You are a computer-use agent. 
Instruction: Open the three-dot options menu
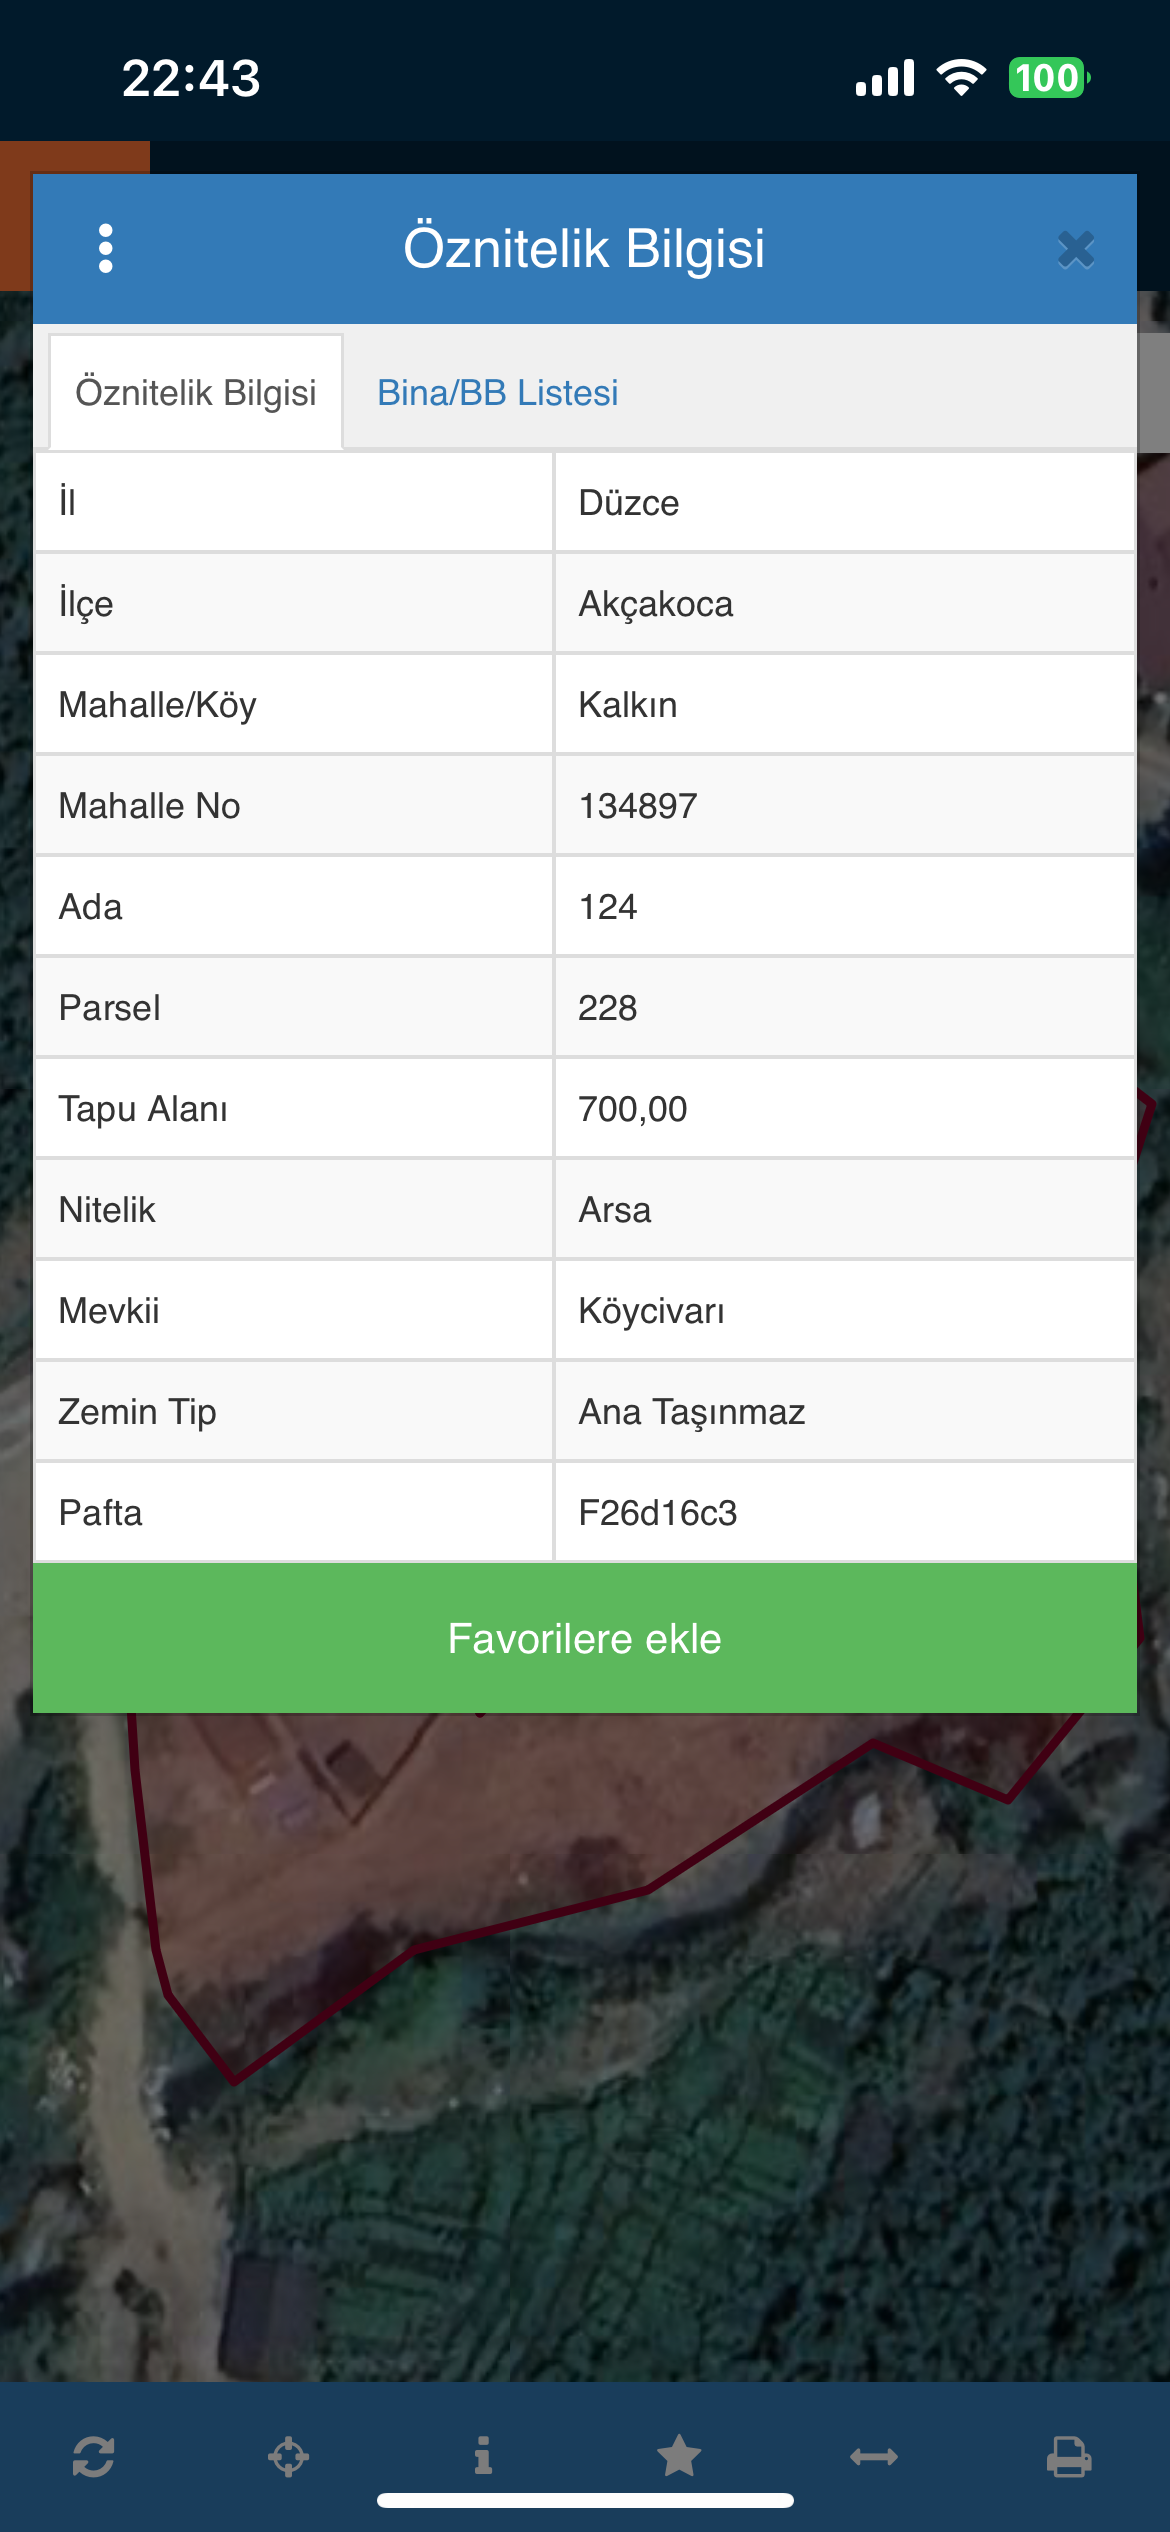click(106, 248)
